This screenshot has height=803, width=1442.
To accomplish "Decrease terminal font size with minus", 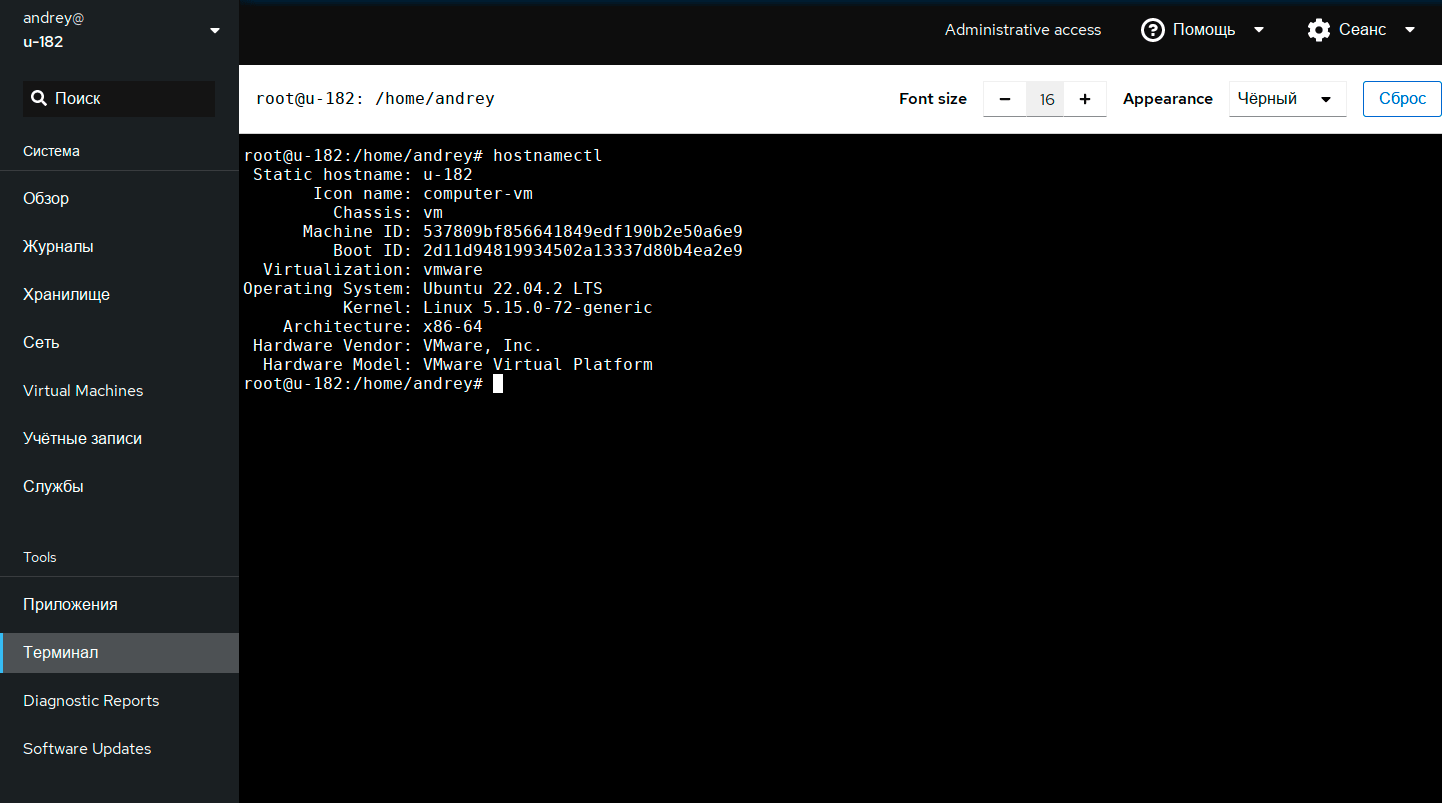I will [1005, 99].
